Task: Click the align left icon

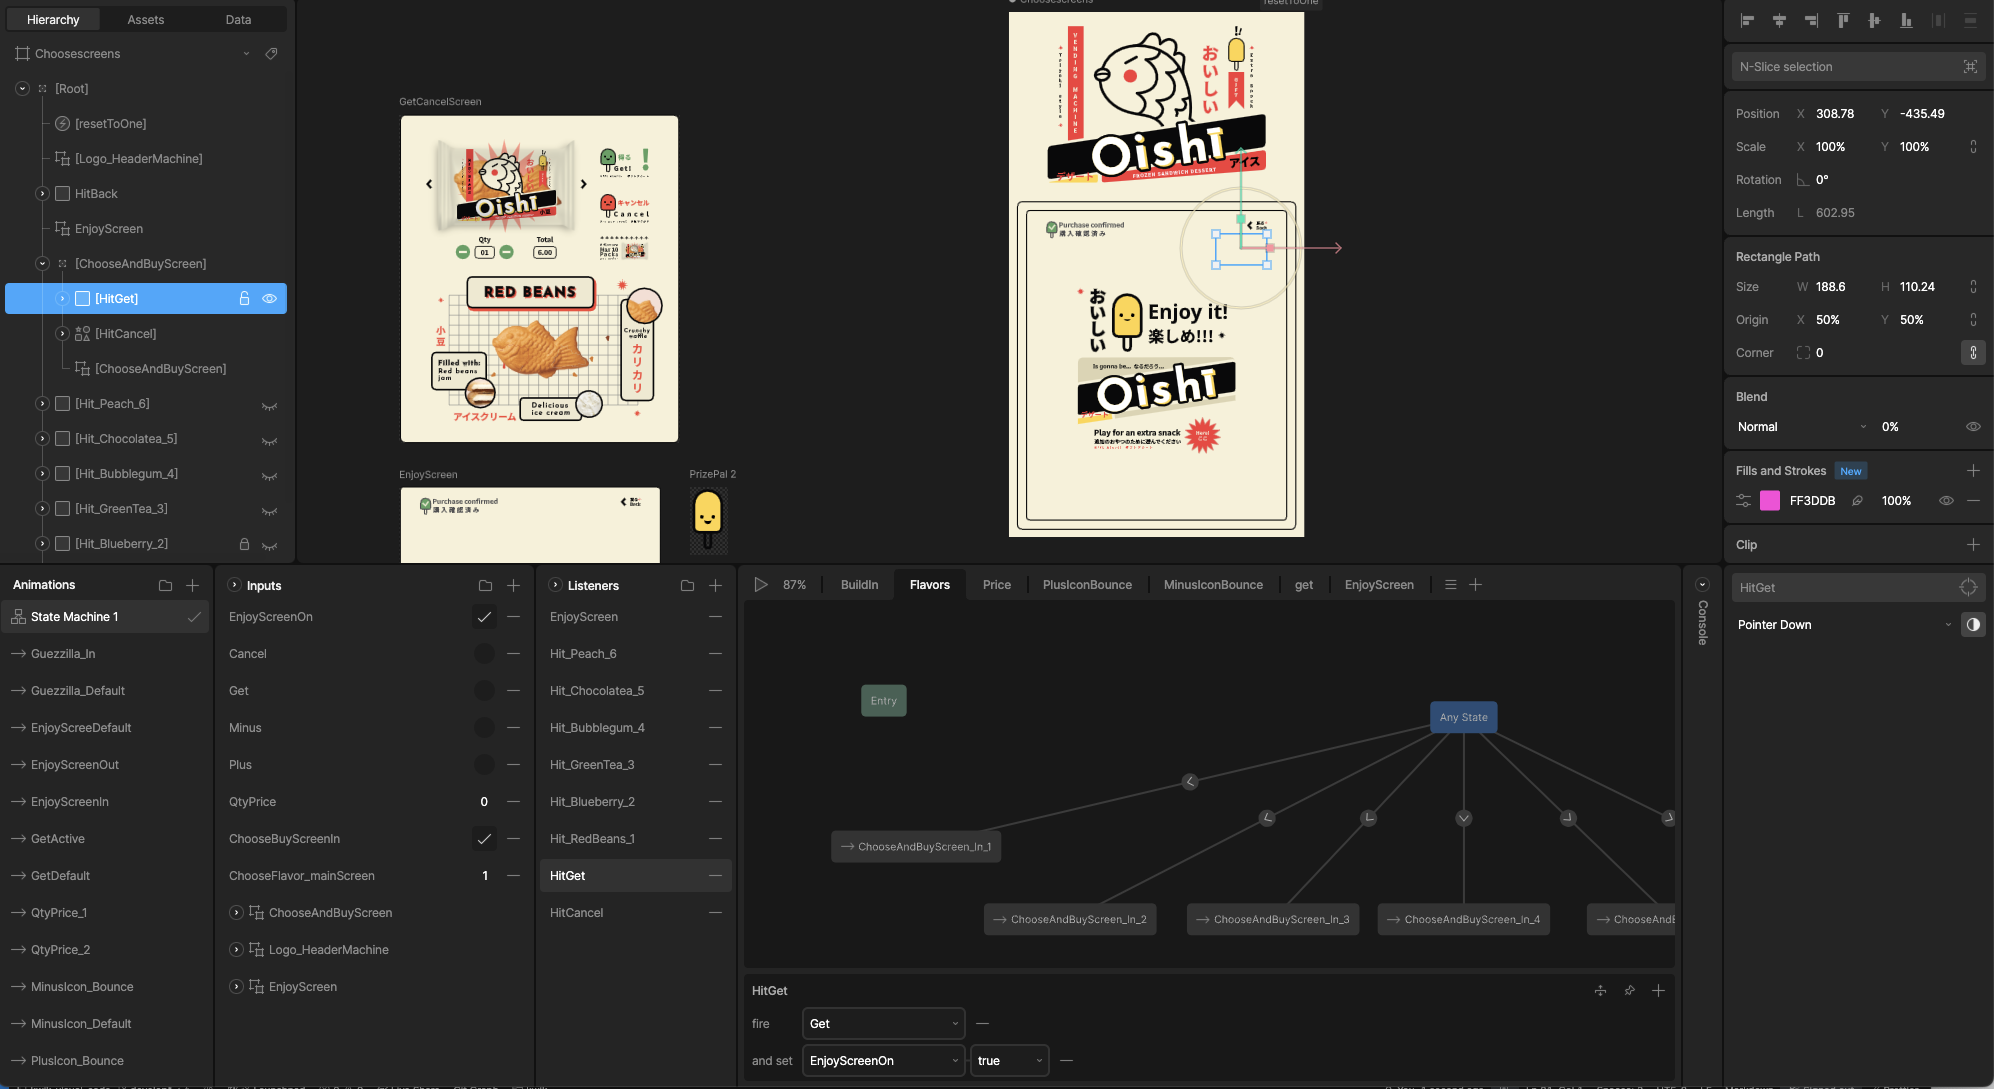Action: click(1748, 20)
